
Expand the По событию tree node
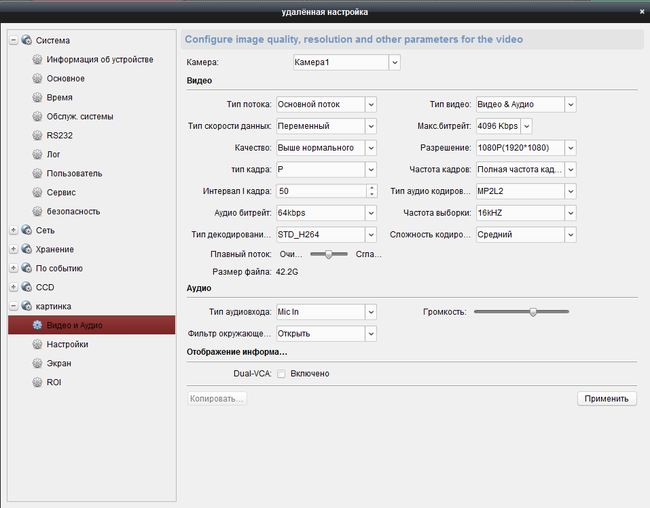(x=14, y=268)
